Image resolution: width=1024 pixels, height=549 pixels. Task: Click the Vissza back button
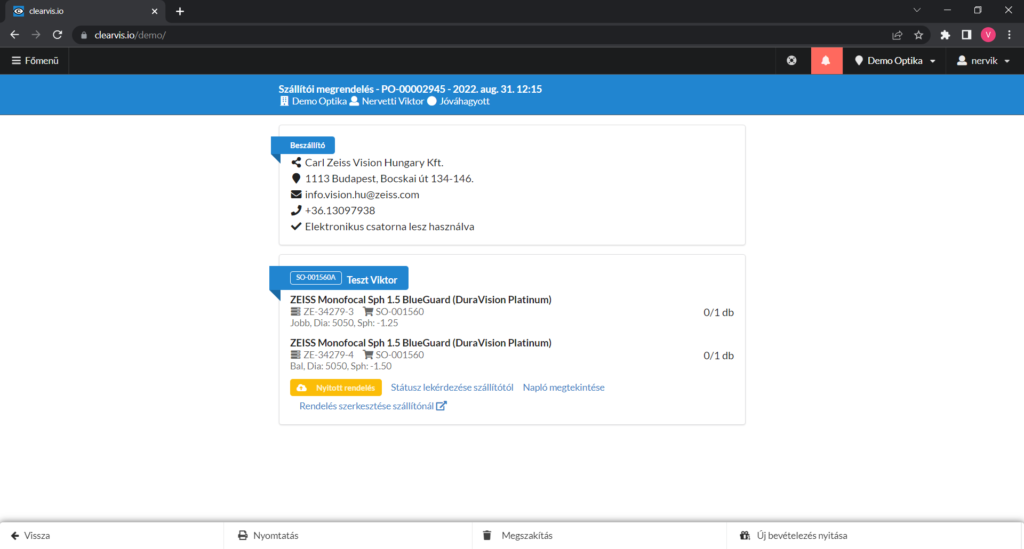(x=31, y=535)
